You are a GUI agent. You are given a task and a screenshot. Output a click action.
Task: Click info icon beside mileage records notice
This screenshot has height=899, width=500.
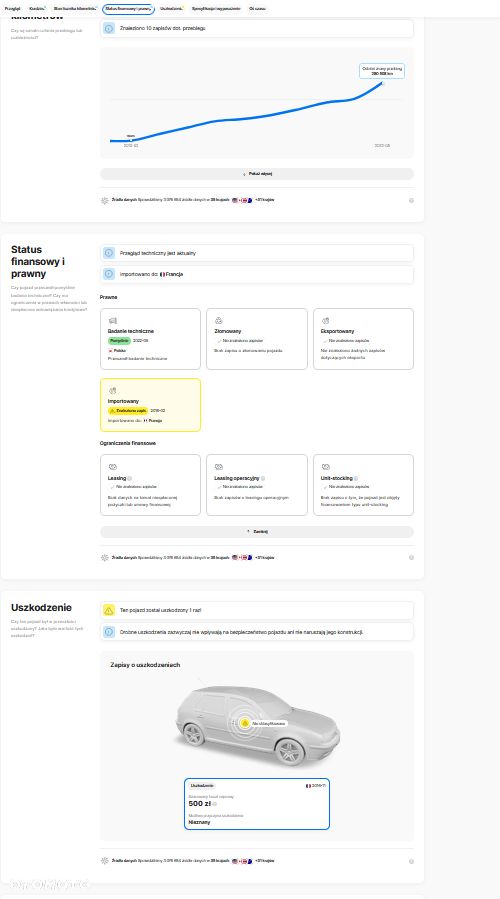coord(109,28)
